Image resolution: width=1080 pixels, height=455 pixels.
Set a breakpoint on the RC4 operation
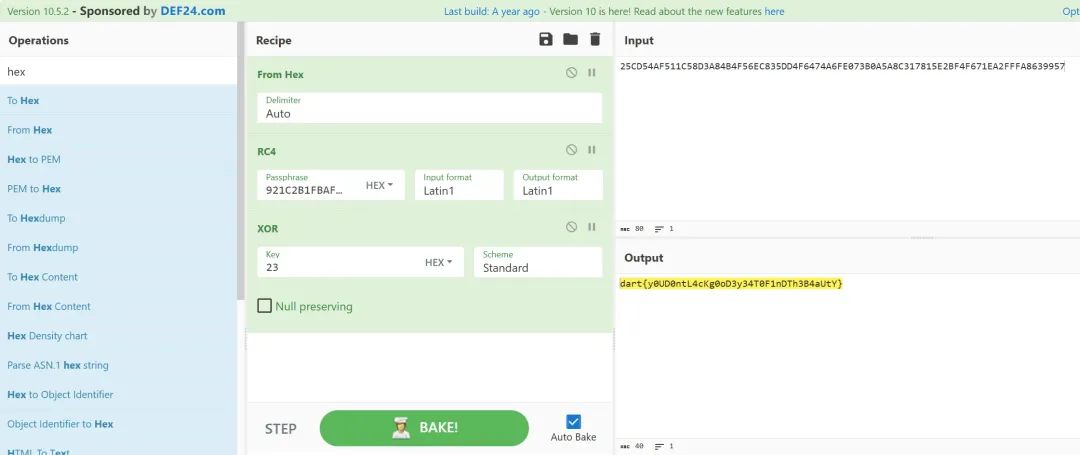click(x=592, y=149)
